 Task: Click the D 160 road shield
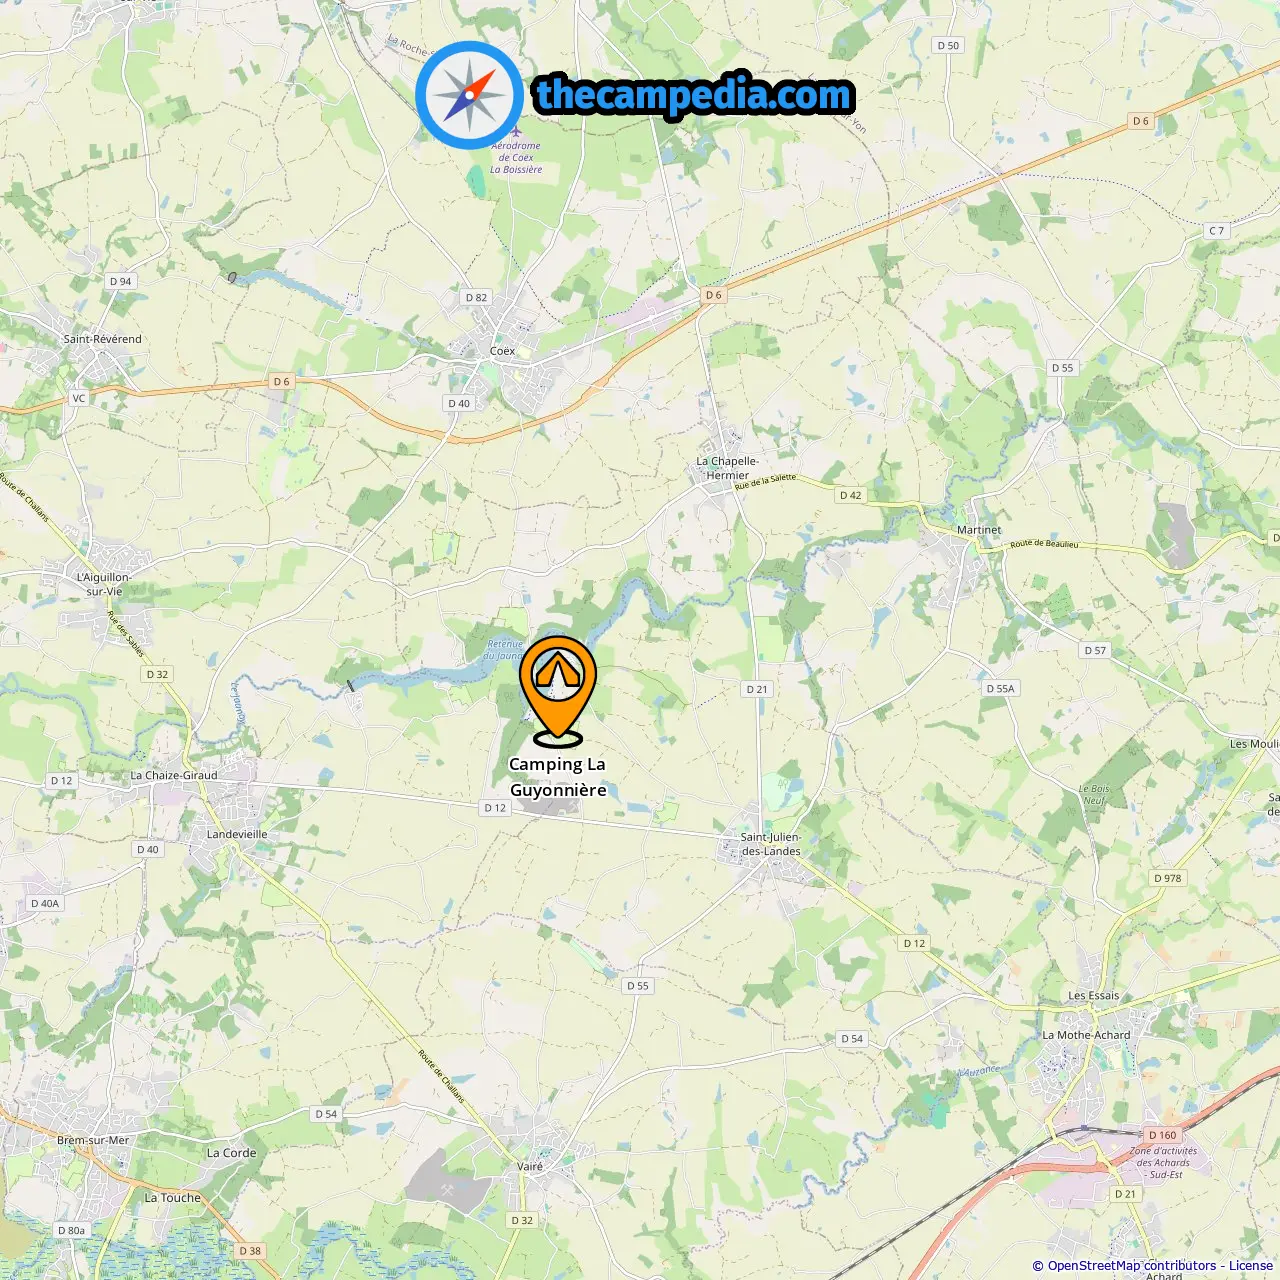1162,1135
